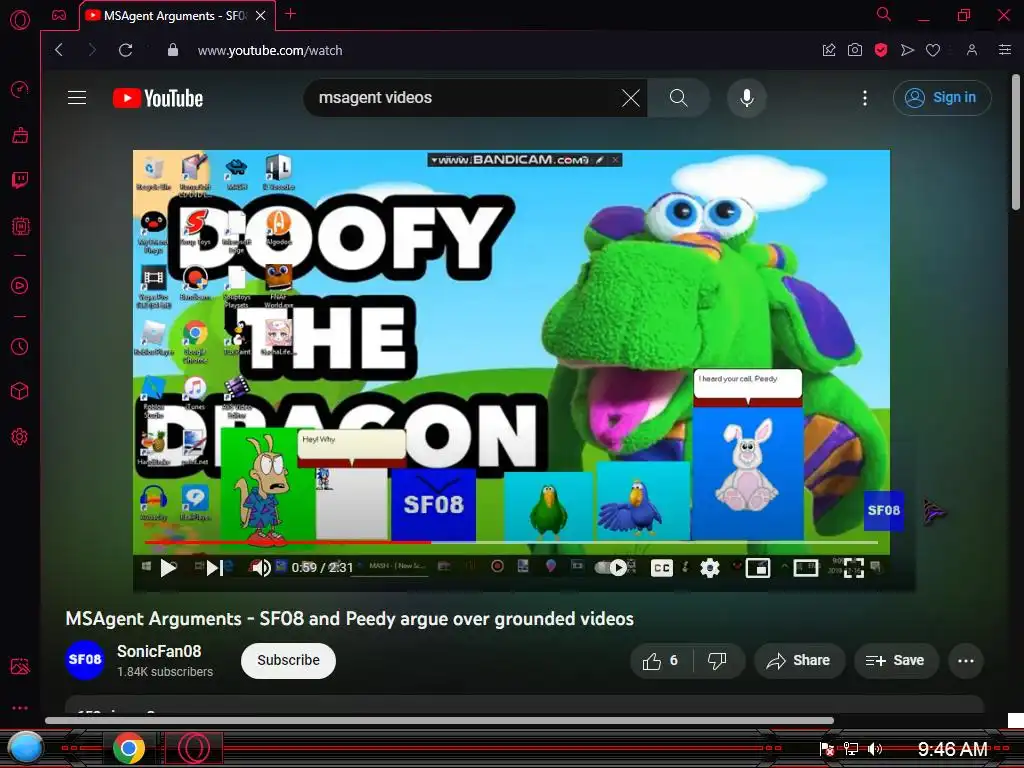Open History clock icon in sidebar
The image size is (1024, 768).
(20, 346)
